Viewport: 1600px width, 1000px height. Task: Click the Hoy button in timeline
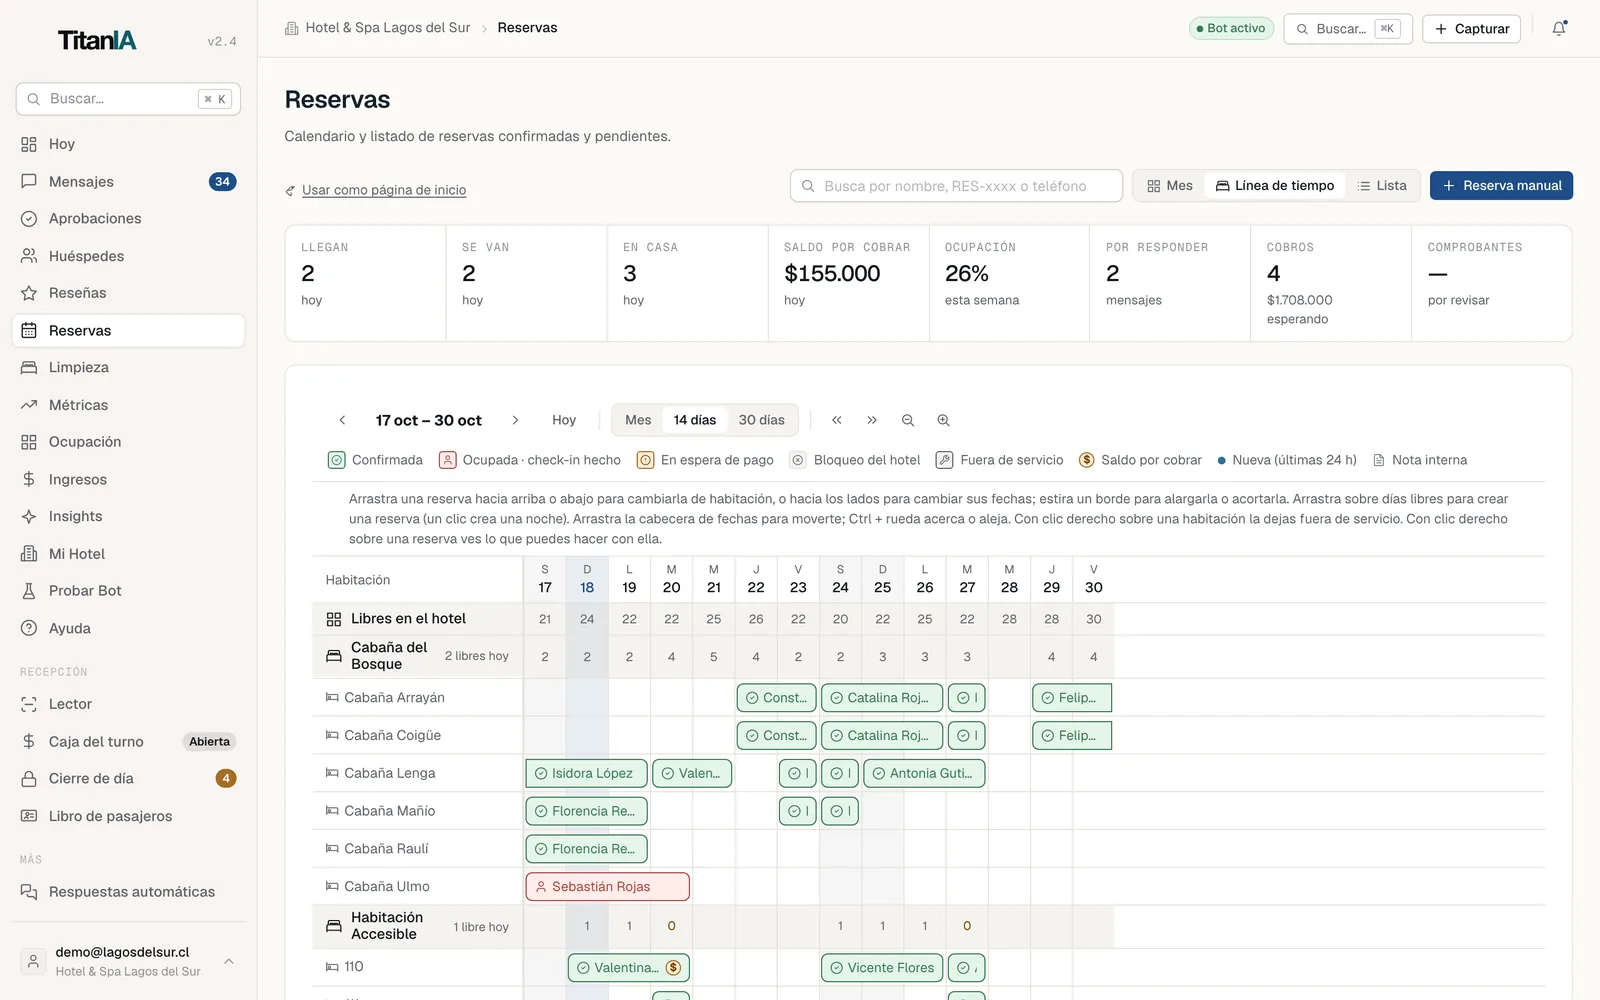(x=564, y=421)
